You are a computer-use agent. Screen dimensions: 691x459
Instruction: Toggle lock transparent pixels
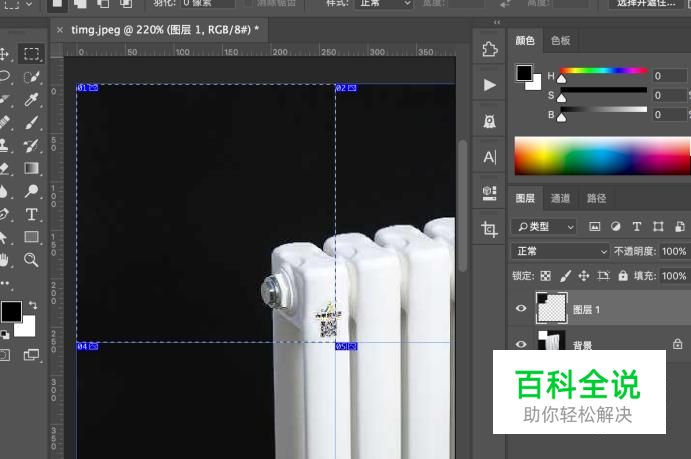pyautogui.click(x=546, y=276)
